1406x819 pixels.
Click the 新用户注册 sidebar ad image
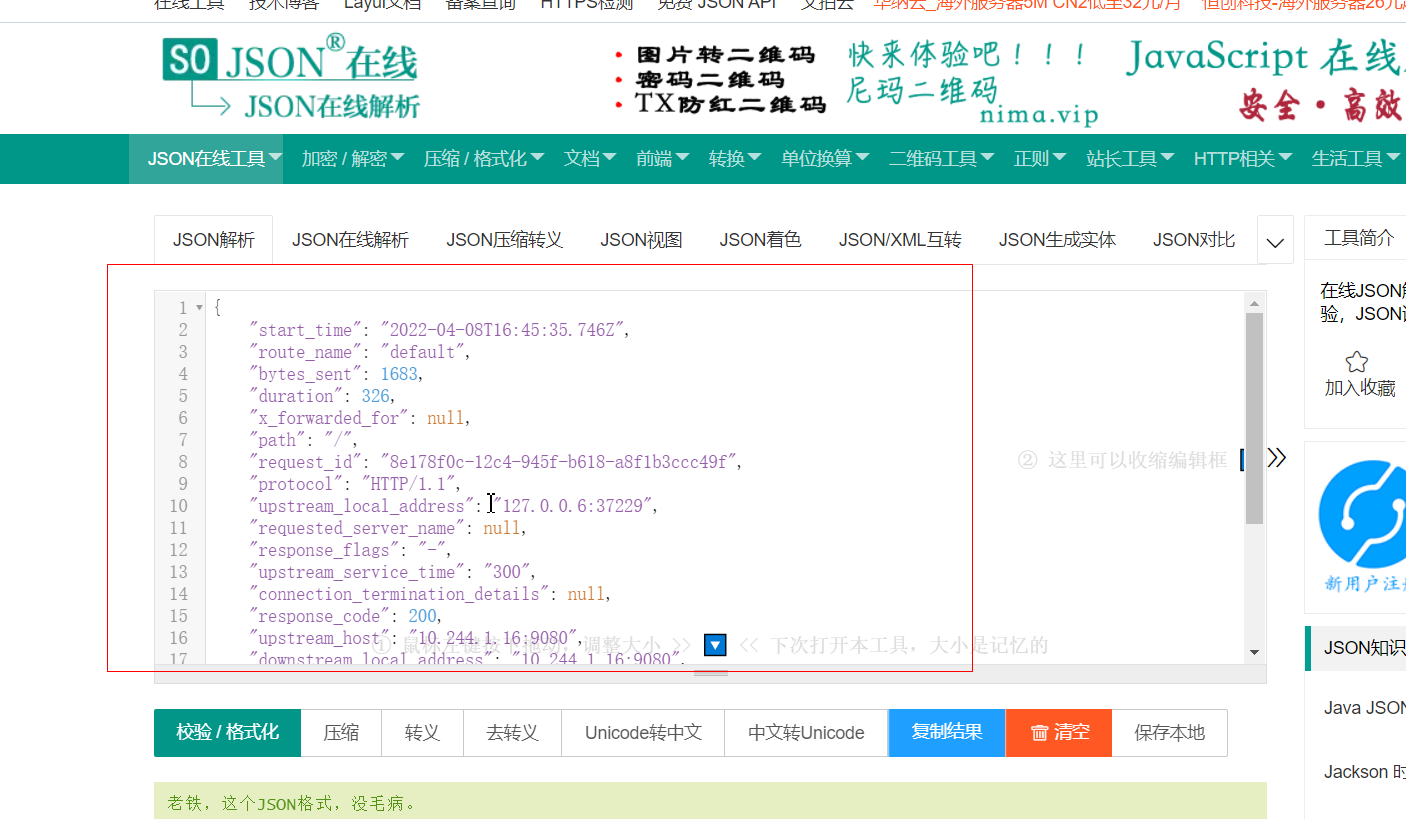pyautogui.click(x=1362, y=527)
